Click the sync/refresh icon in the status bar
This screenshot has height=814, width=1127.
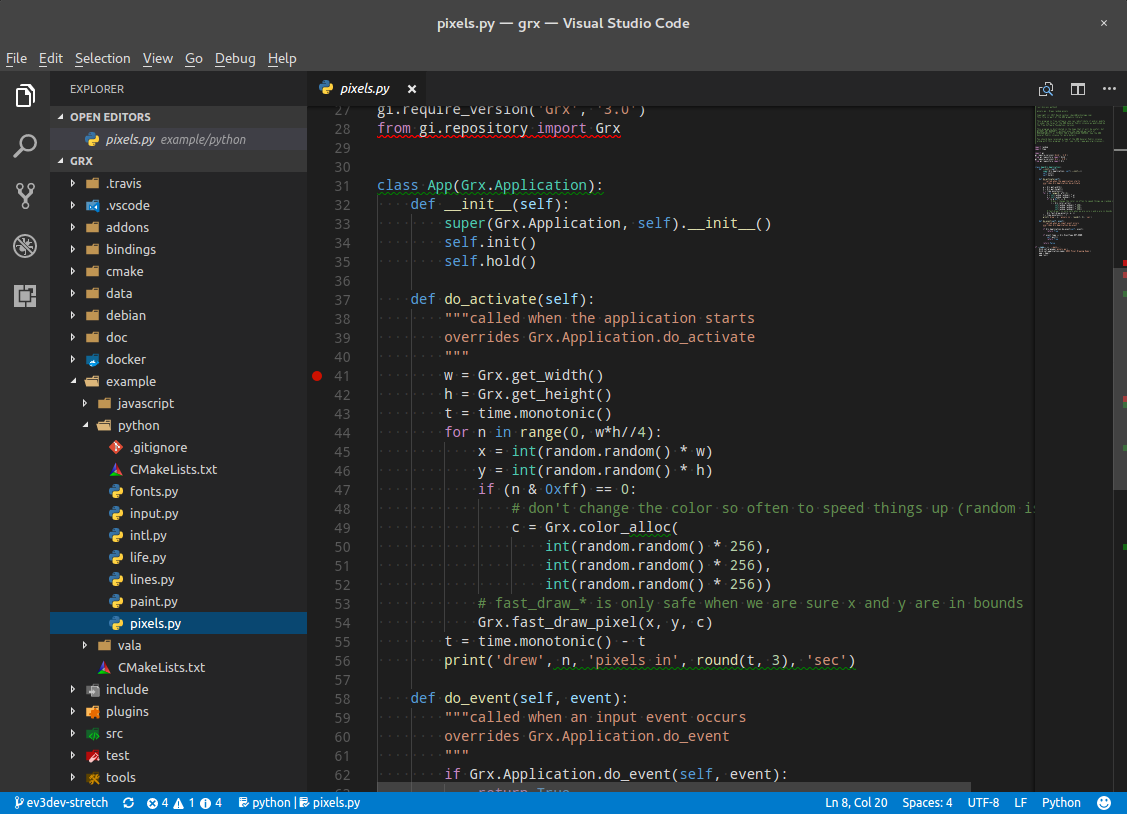(x=128, y=802)
